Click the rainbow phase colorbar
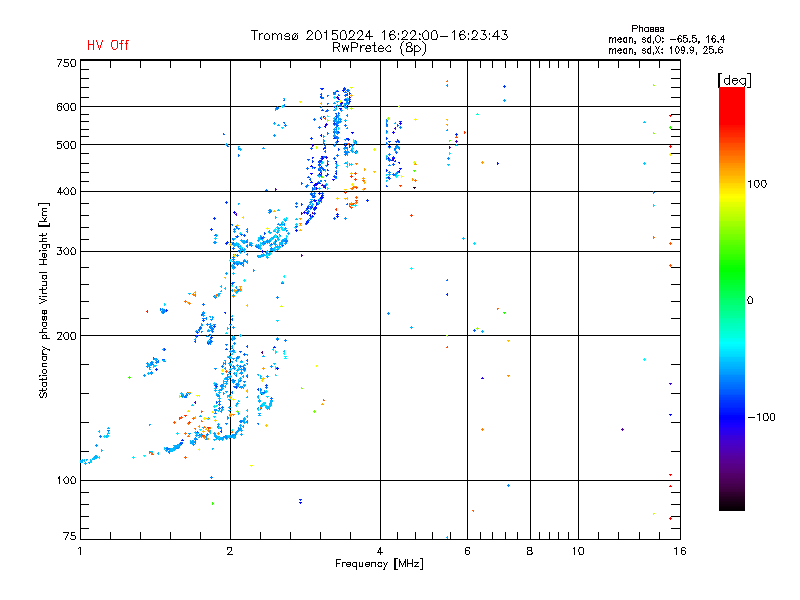Screen dimensions: 800x600 pos(732,298)
